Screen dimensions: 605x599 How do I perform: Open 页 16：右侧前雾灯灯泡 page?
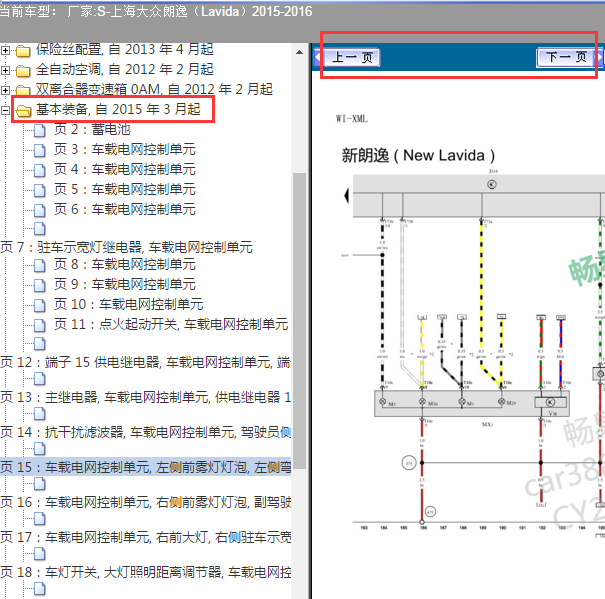point(145,502)
